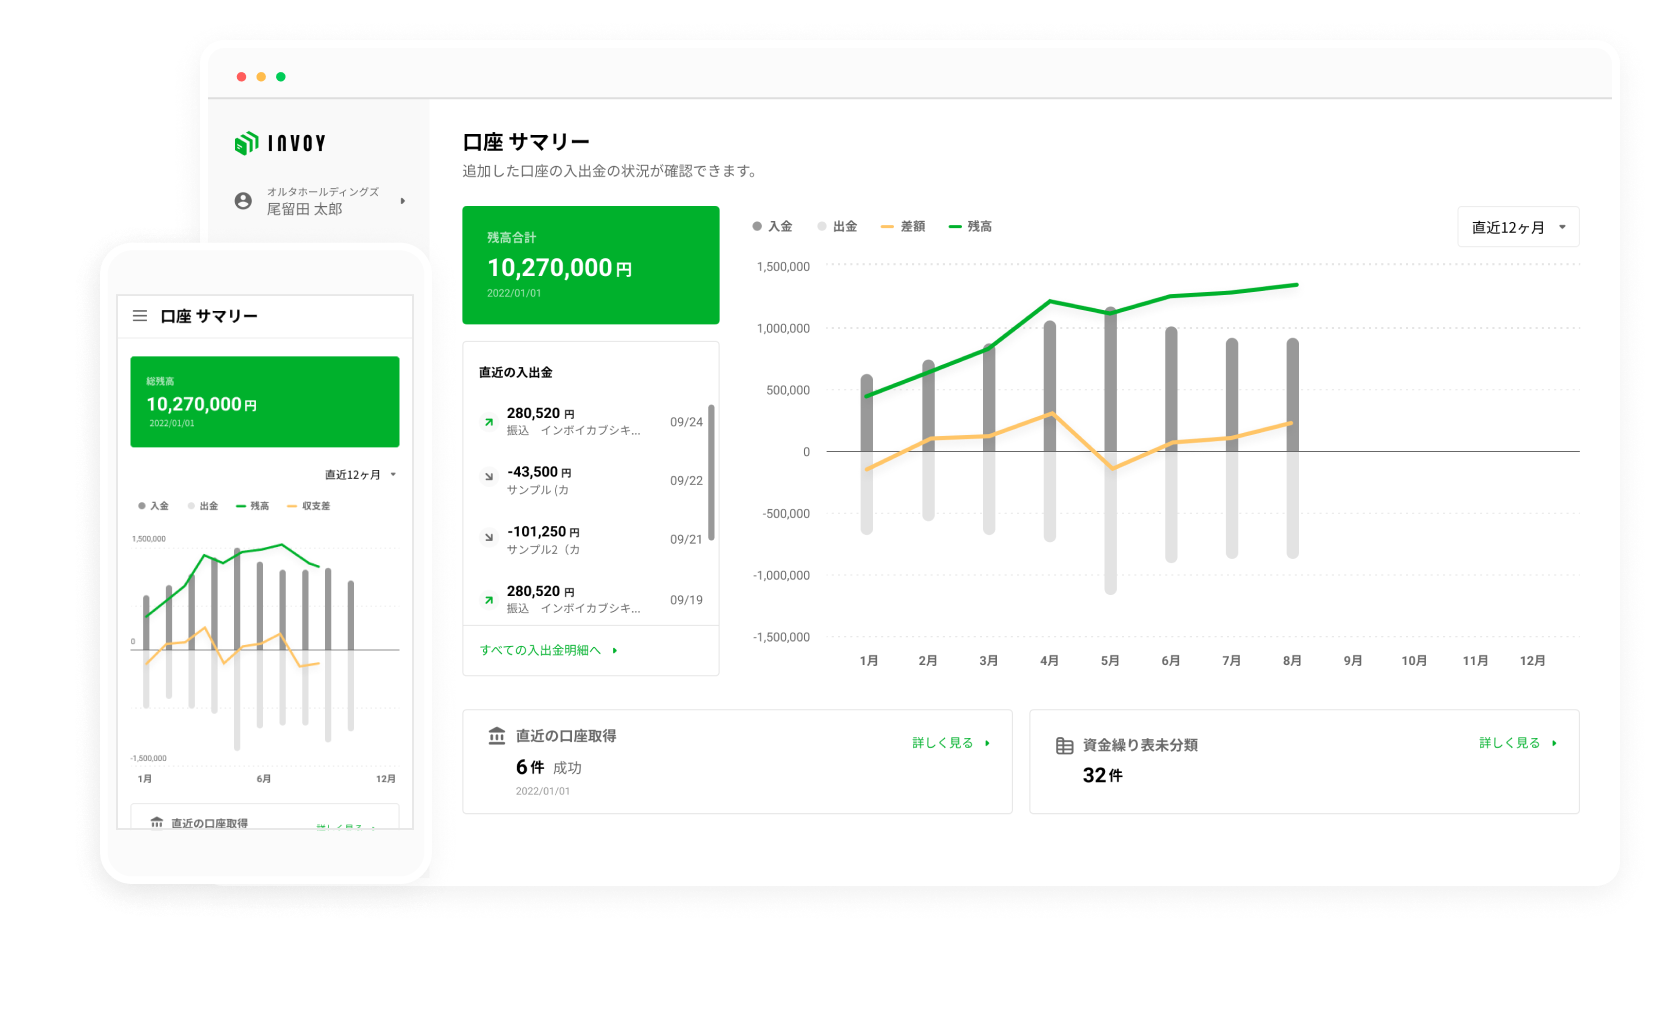The height and width of the screenshot is (1028, 1660).
Task: Click the bank icon on the mobile 直近の口座取得 card
Action: click(158, 822)
